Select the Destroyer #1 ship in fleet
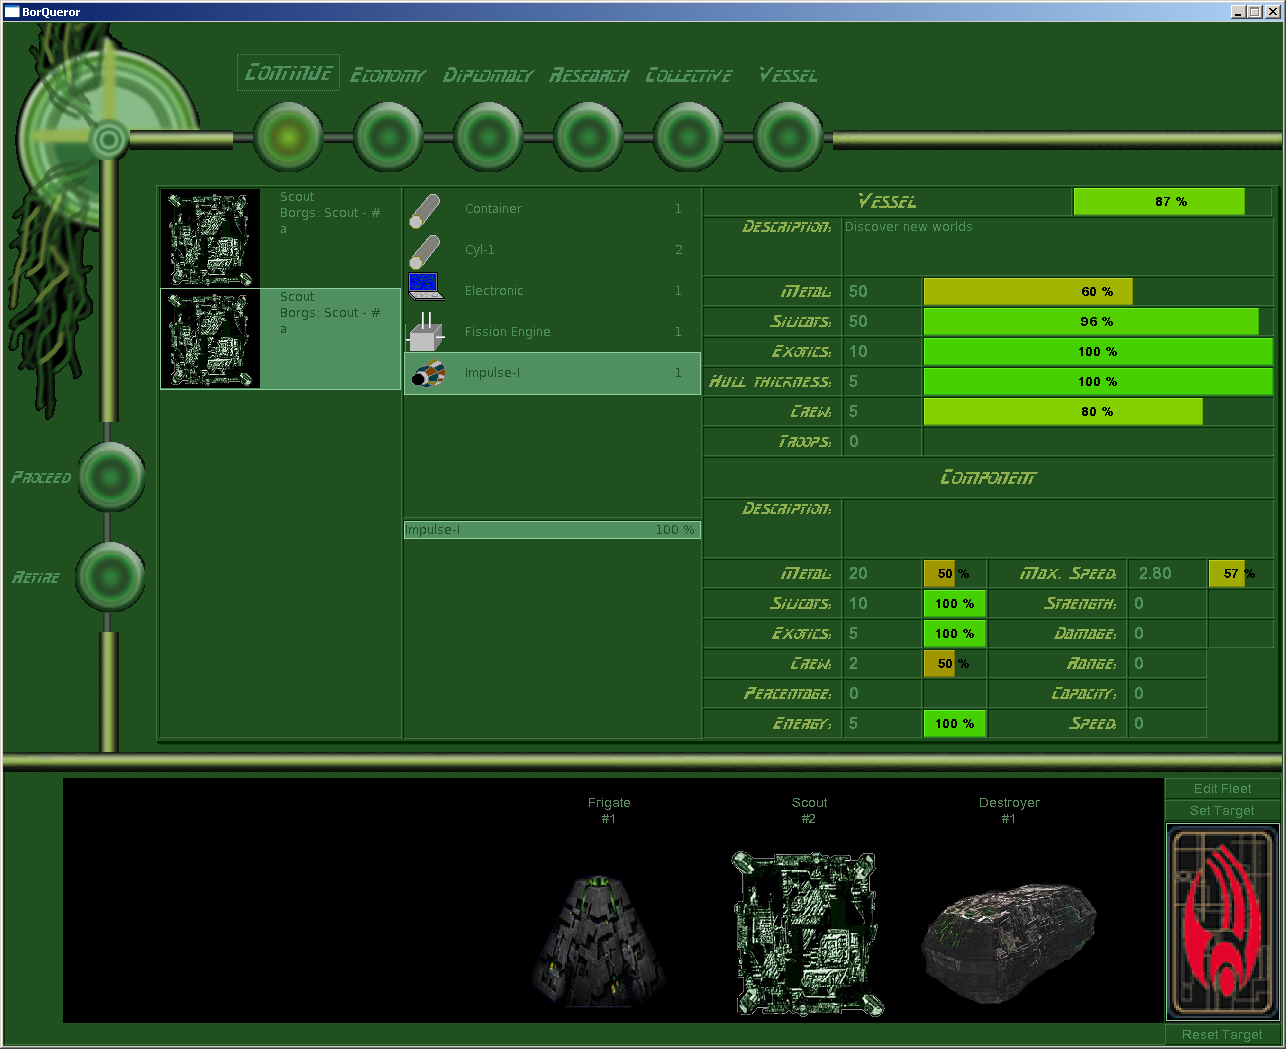 [1009, 930]
